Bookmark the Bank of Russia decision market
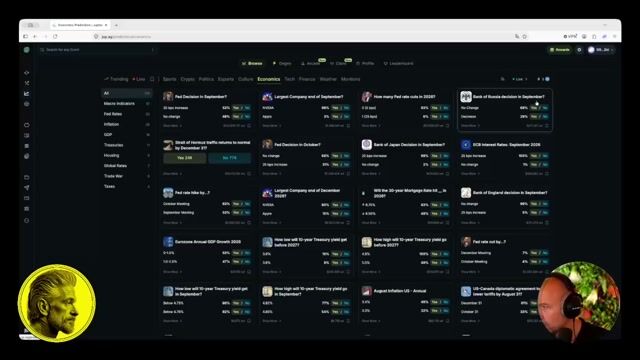Image resolution: width=640 pixels, height=360 pixels. (547, 126)
